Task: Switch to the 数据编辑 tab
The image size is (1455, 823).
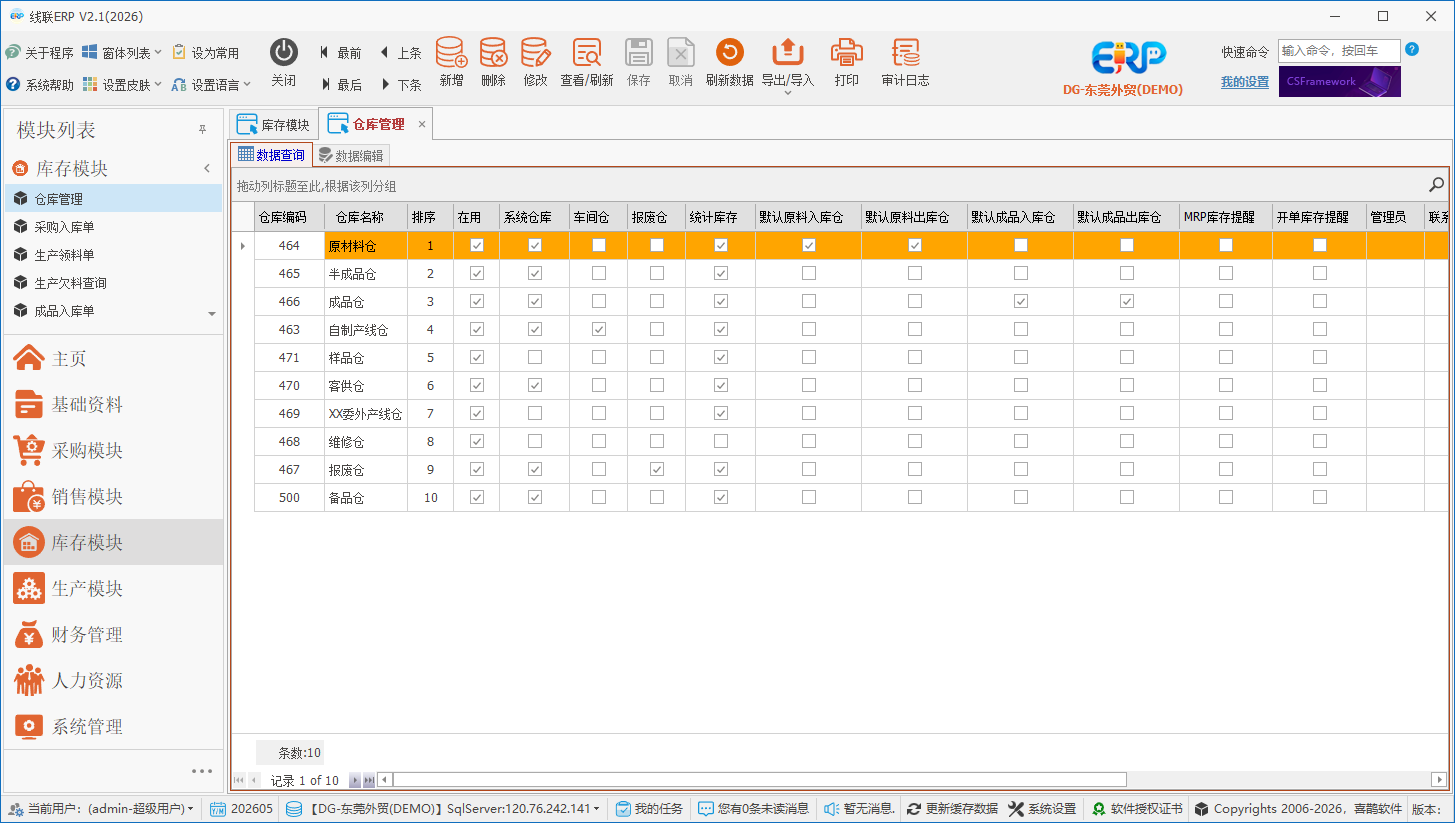Action: click(x=350, y=156)
